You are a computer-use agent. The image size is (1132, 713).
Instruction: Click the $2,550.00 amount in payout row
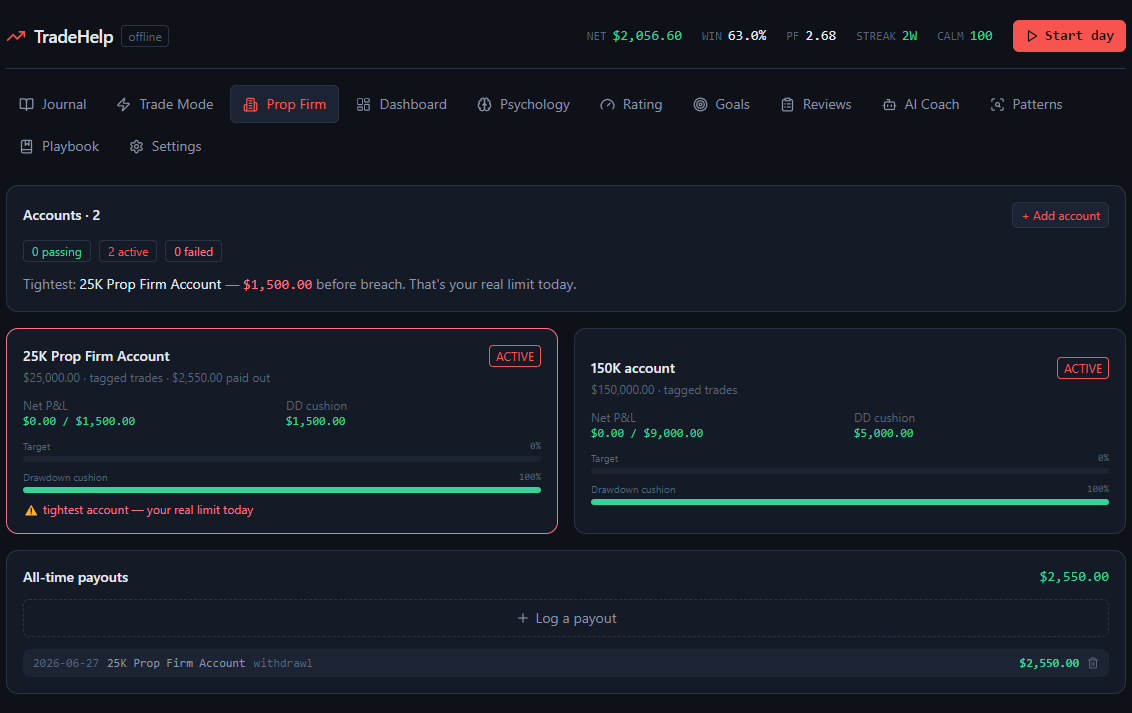coord(1049,663)
